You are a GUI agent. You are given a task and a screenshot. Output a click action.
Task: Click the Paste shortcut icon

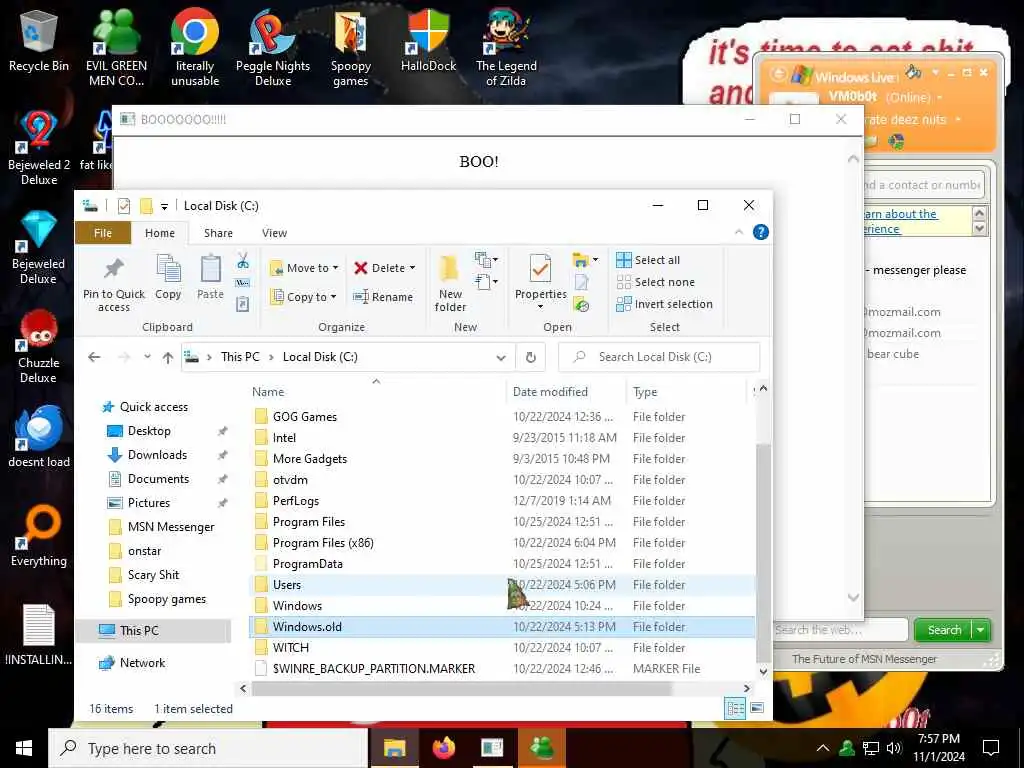pyautogui.click(x=243, y=304)
